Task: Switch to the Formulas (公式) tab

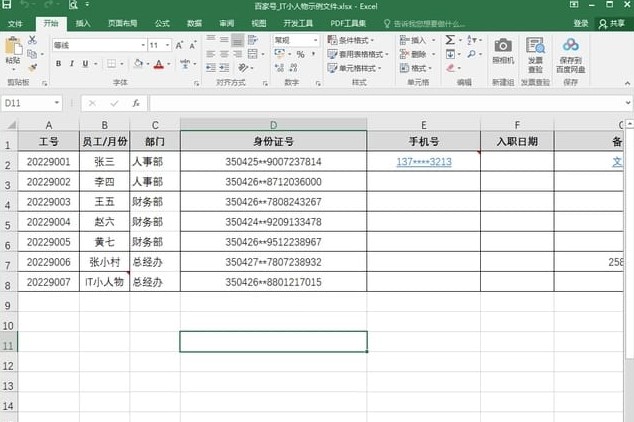Action: tap(162, 23)
